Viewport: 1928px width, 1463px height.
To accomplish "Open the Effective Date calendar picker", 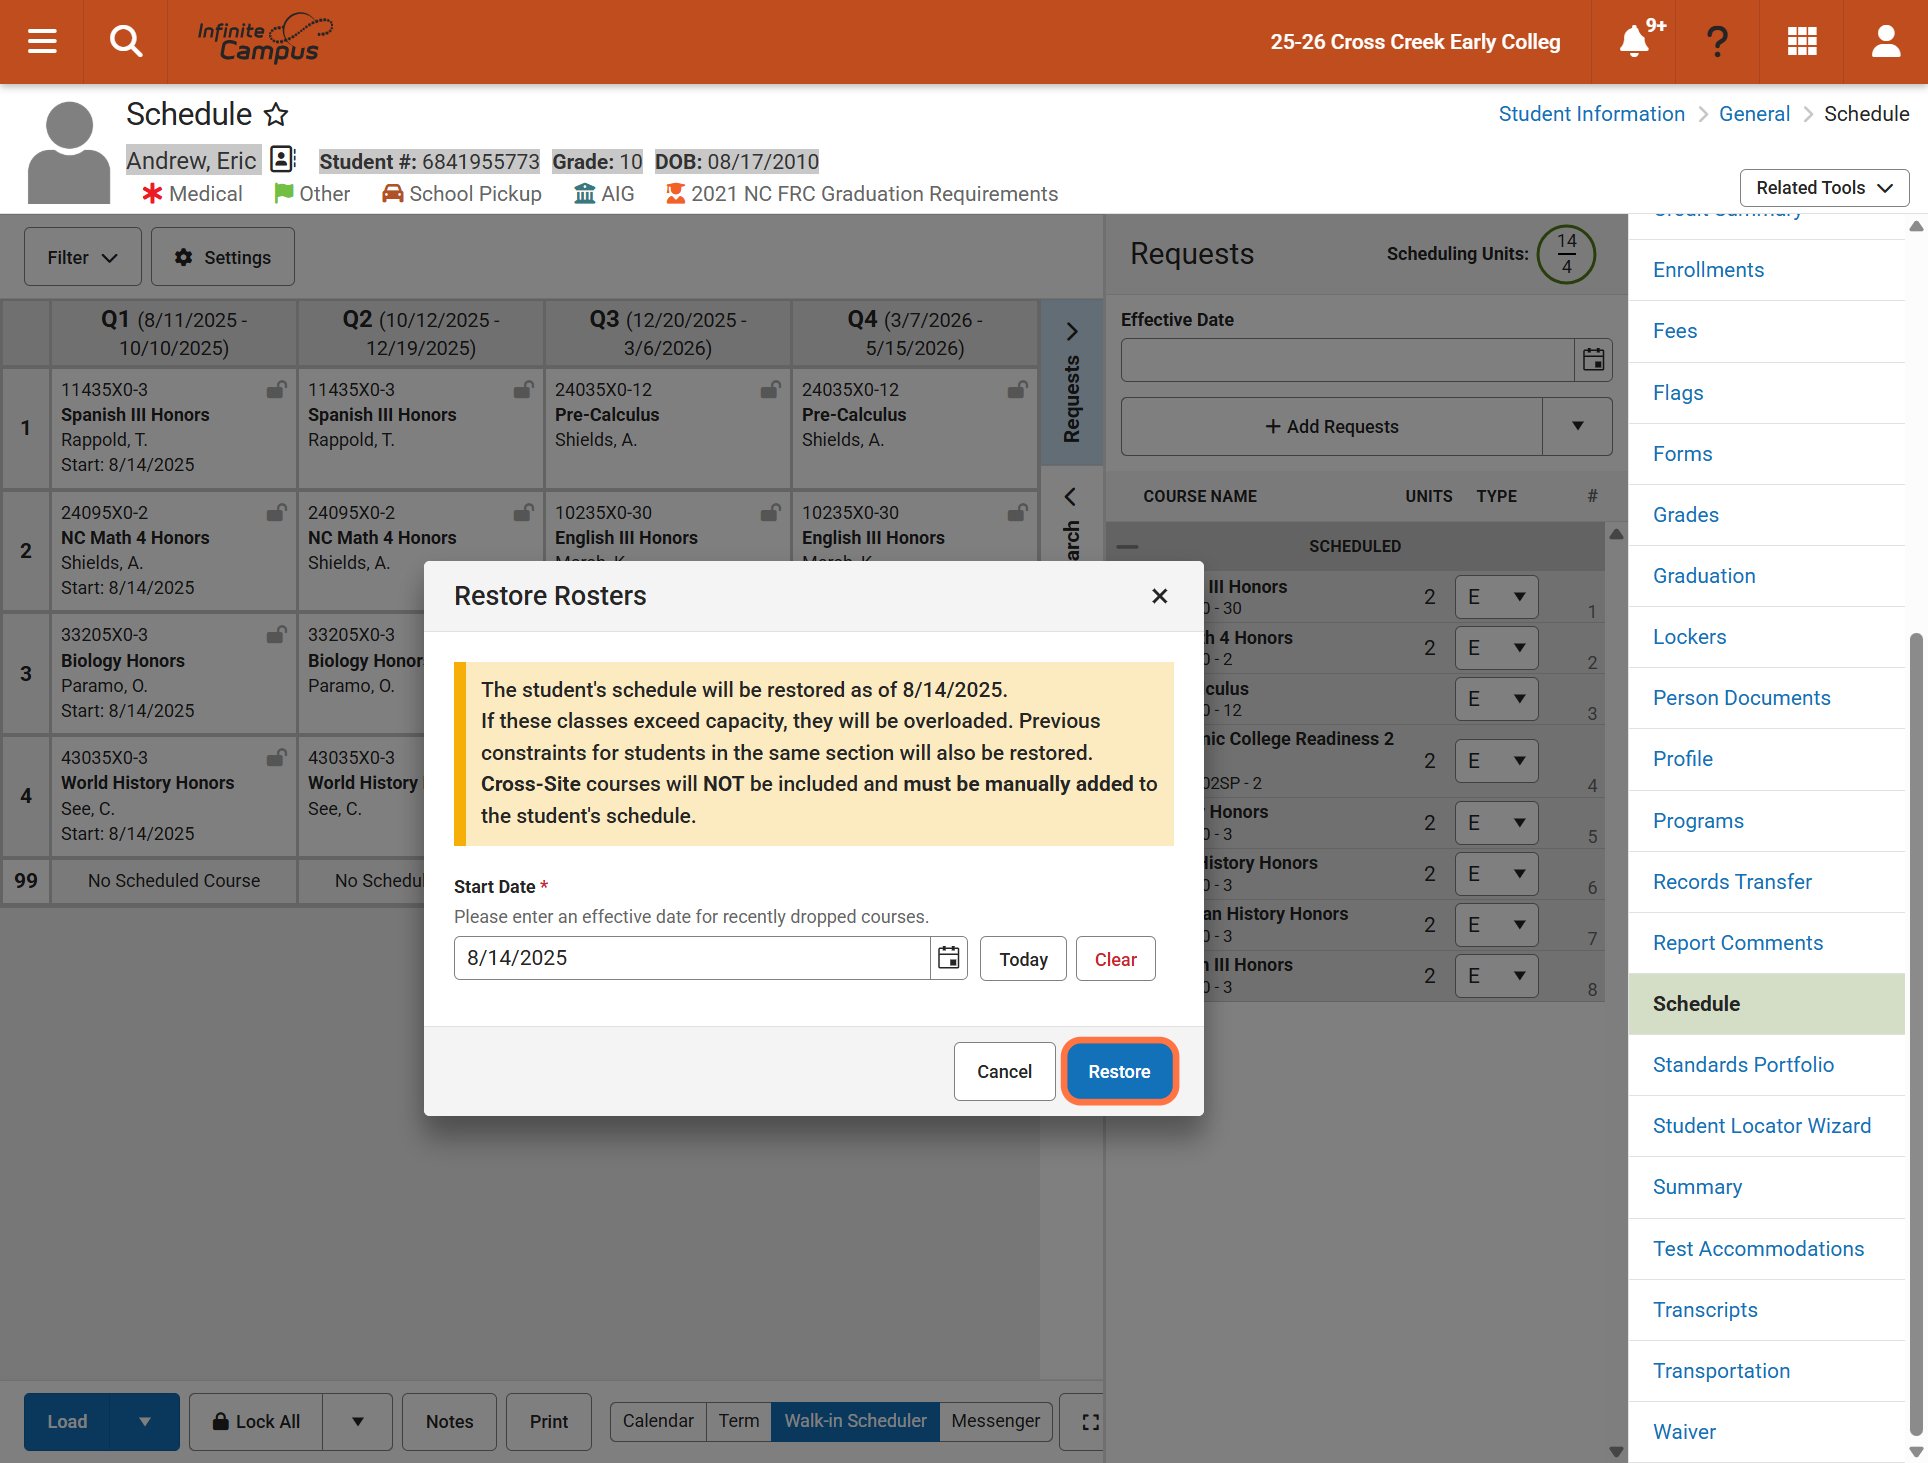I will coord(1594,360).
